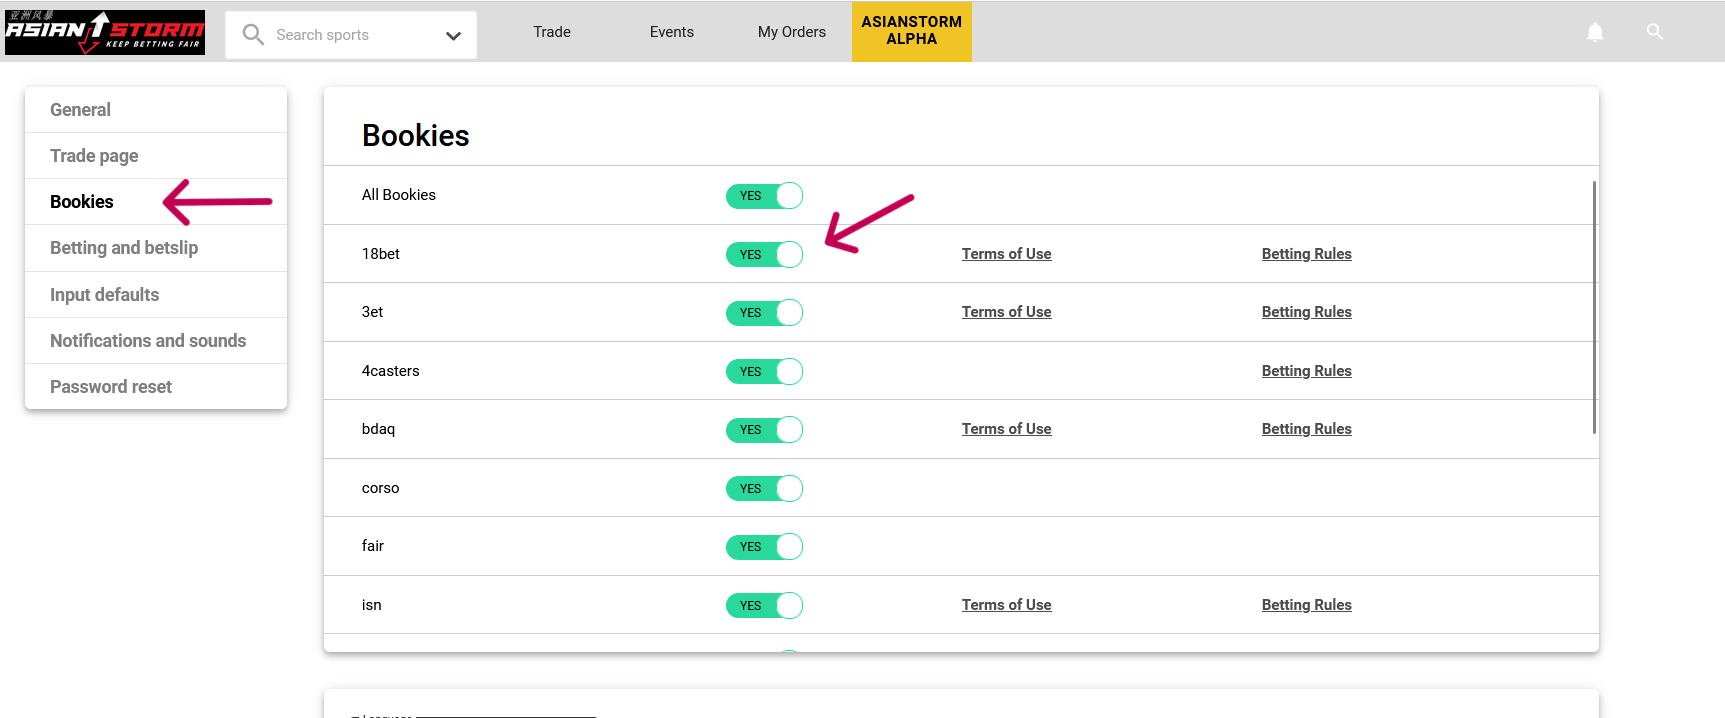The width and height of the screenshot is (1725, 718).
Task: Click the fair bookie name
Action: [x=373, y=546]
